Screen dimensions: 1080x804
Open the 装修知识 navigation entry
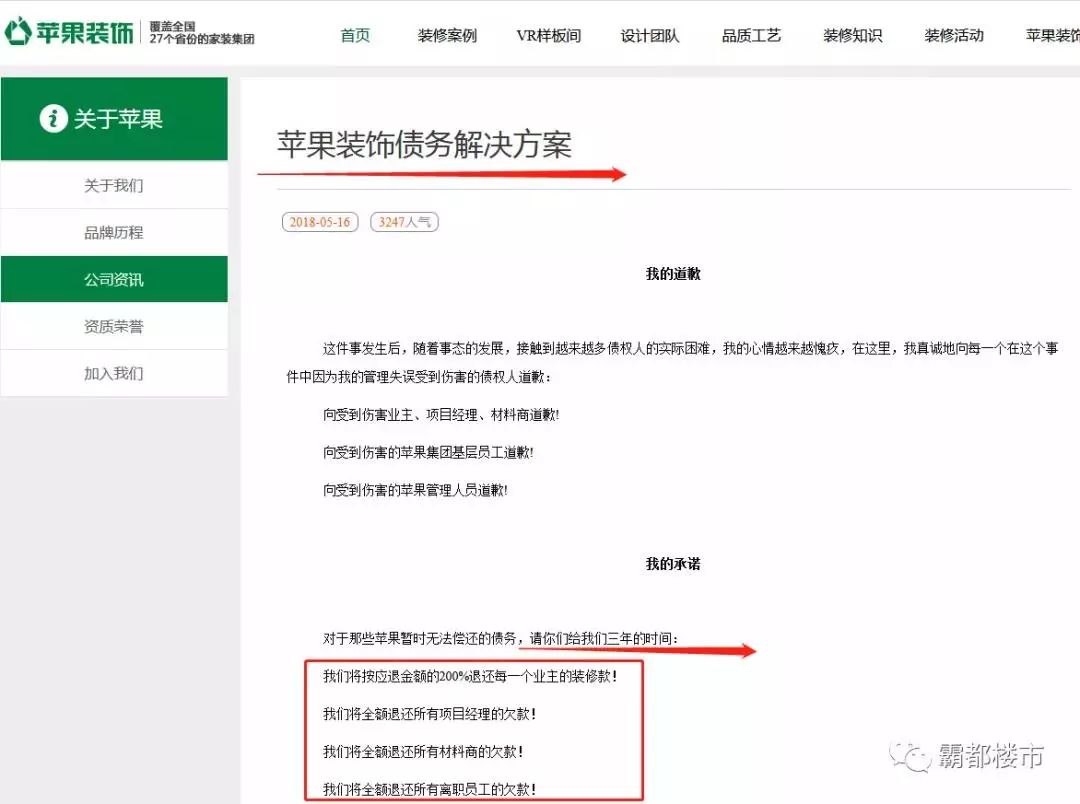[x=851, y=33]
